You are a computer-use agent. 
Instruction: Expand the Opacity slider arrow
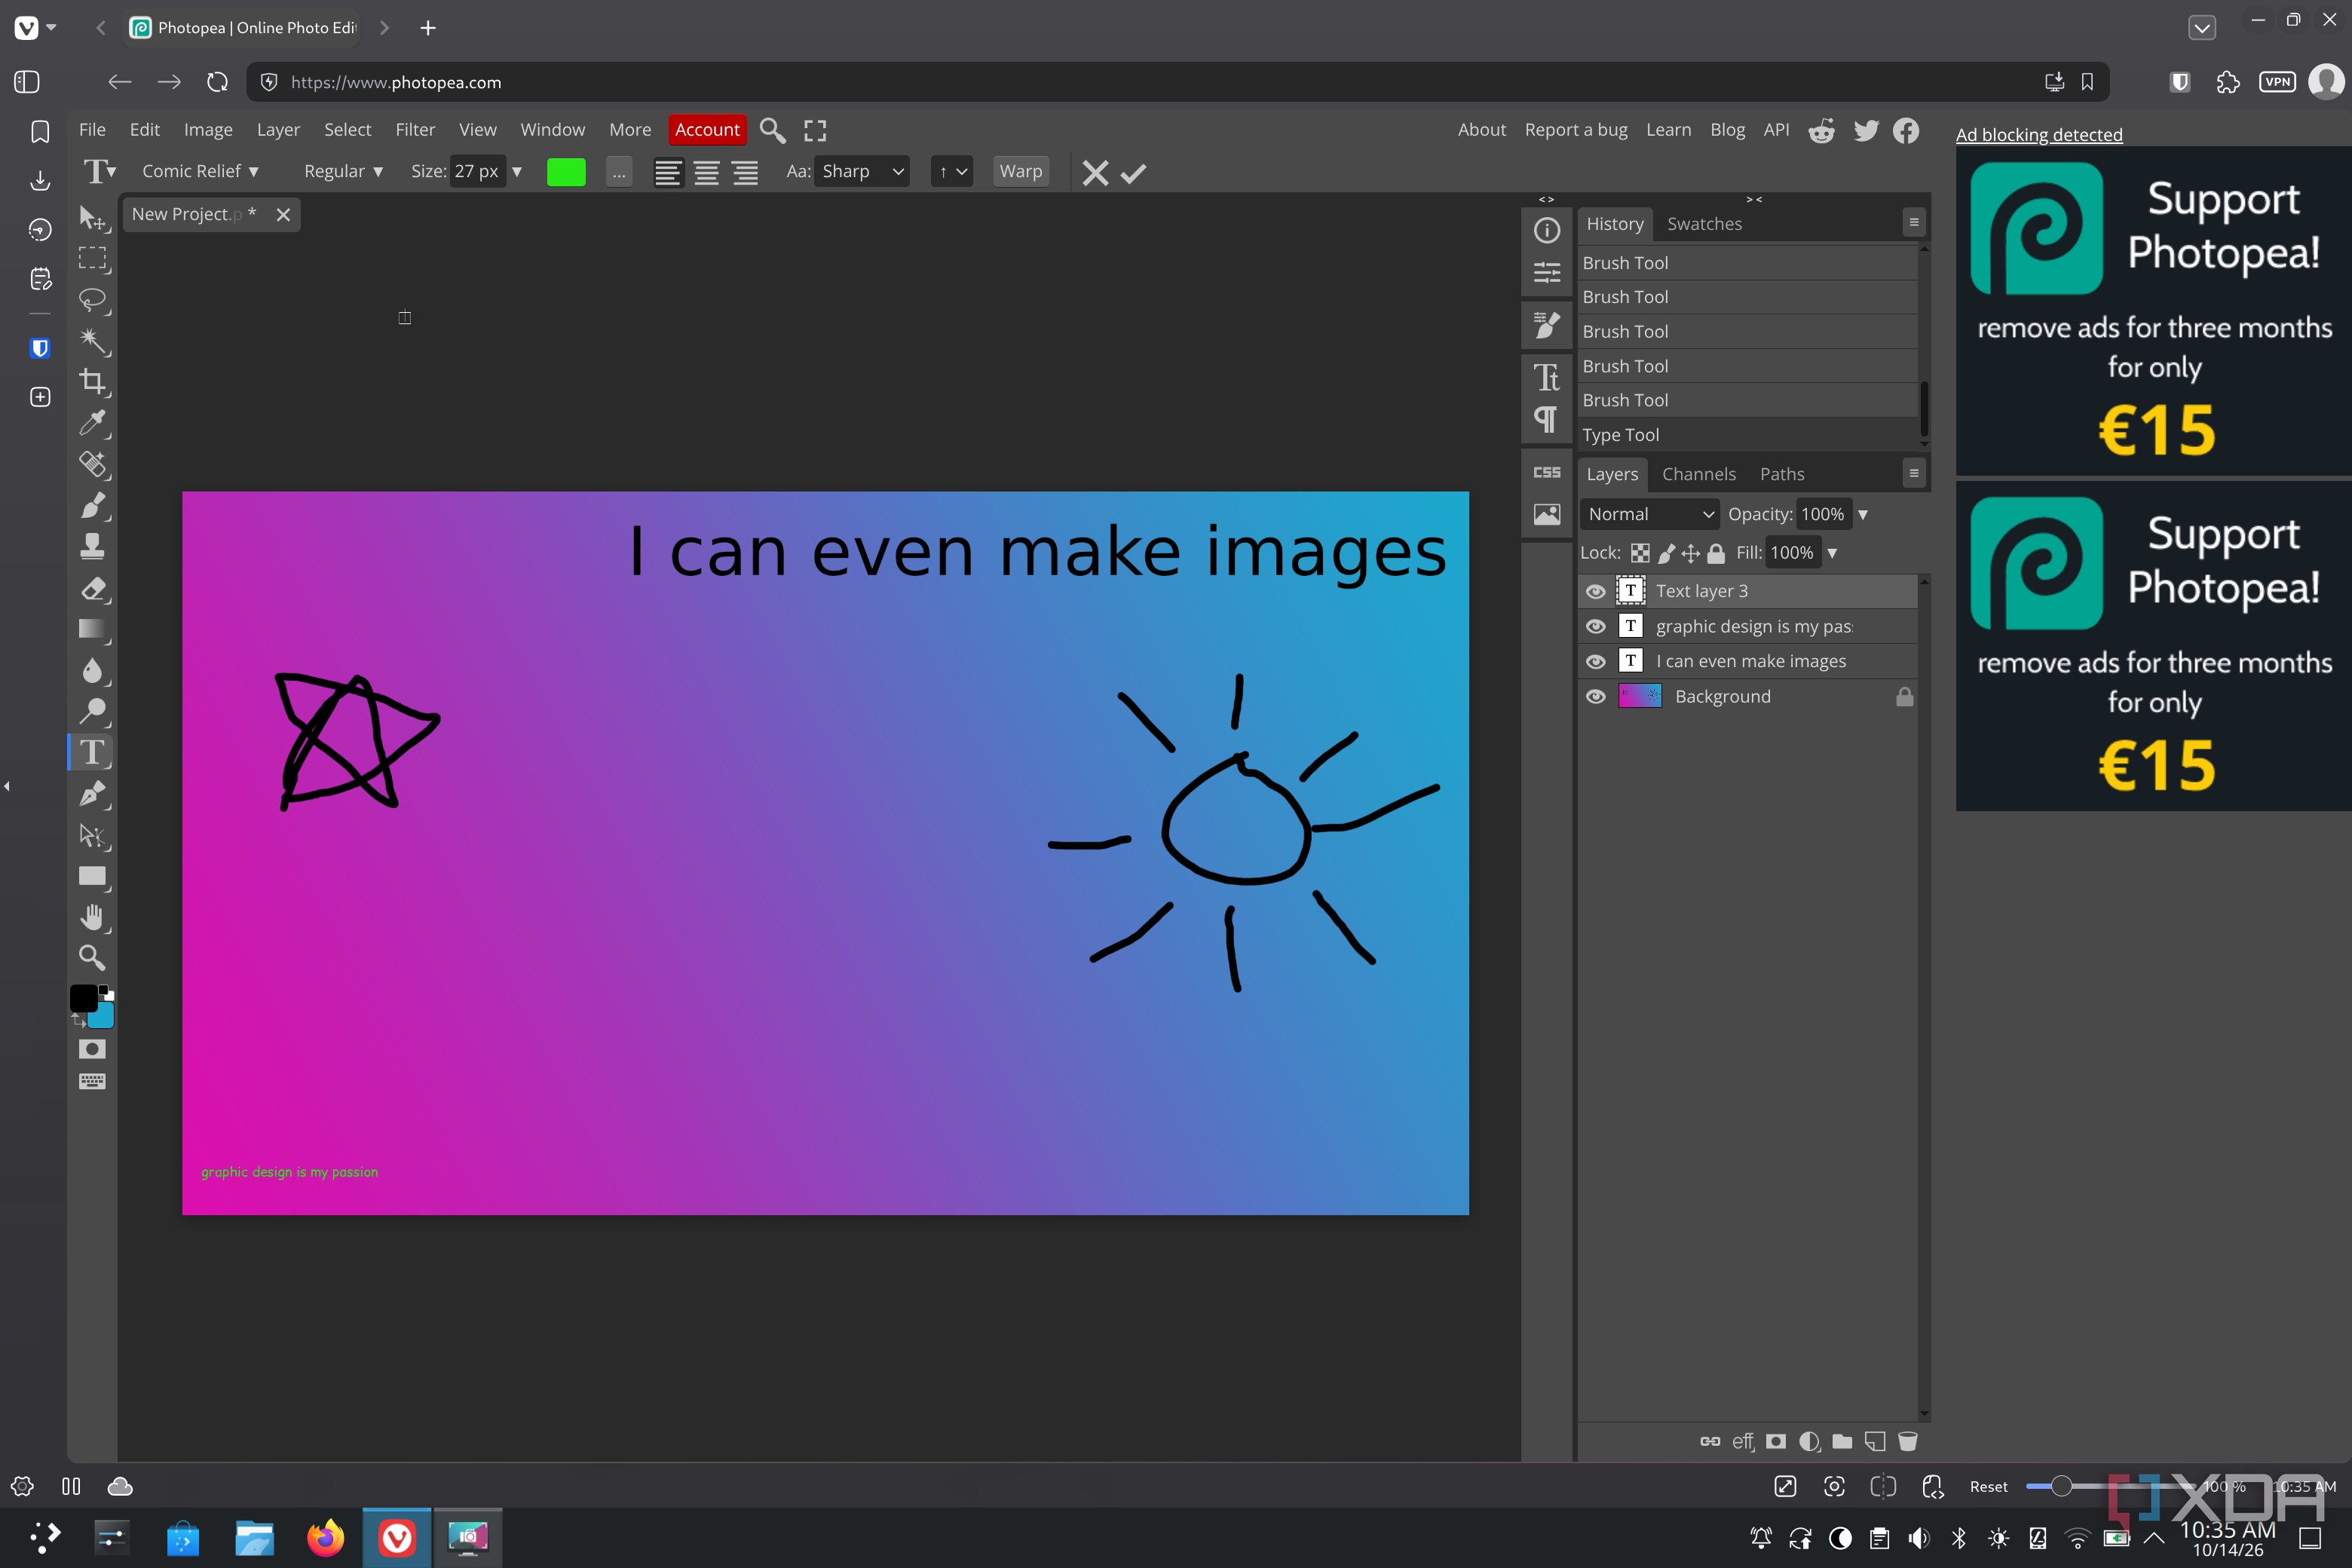(1863, 515)
